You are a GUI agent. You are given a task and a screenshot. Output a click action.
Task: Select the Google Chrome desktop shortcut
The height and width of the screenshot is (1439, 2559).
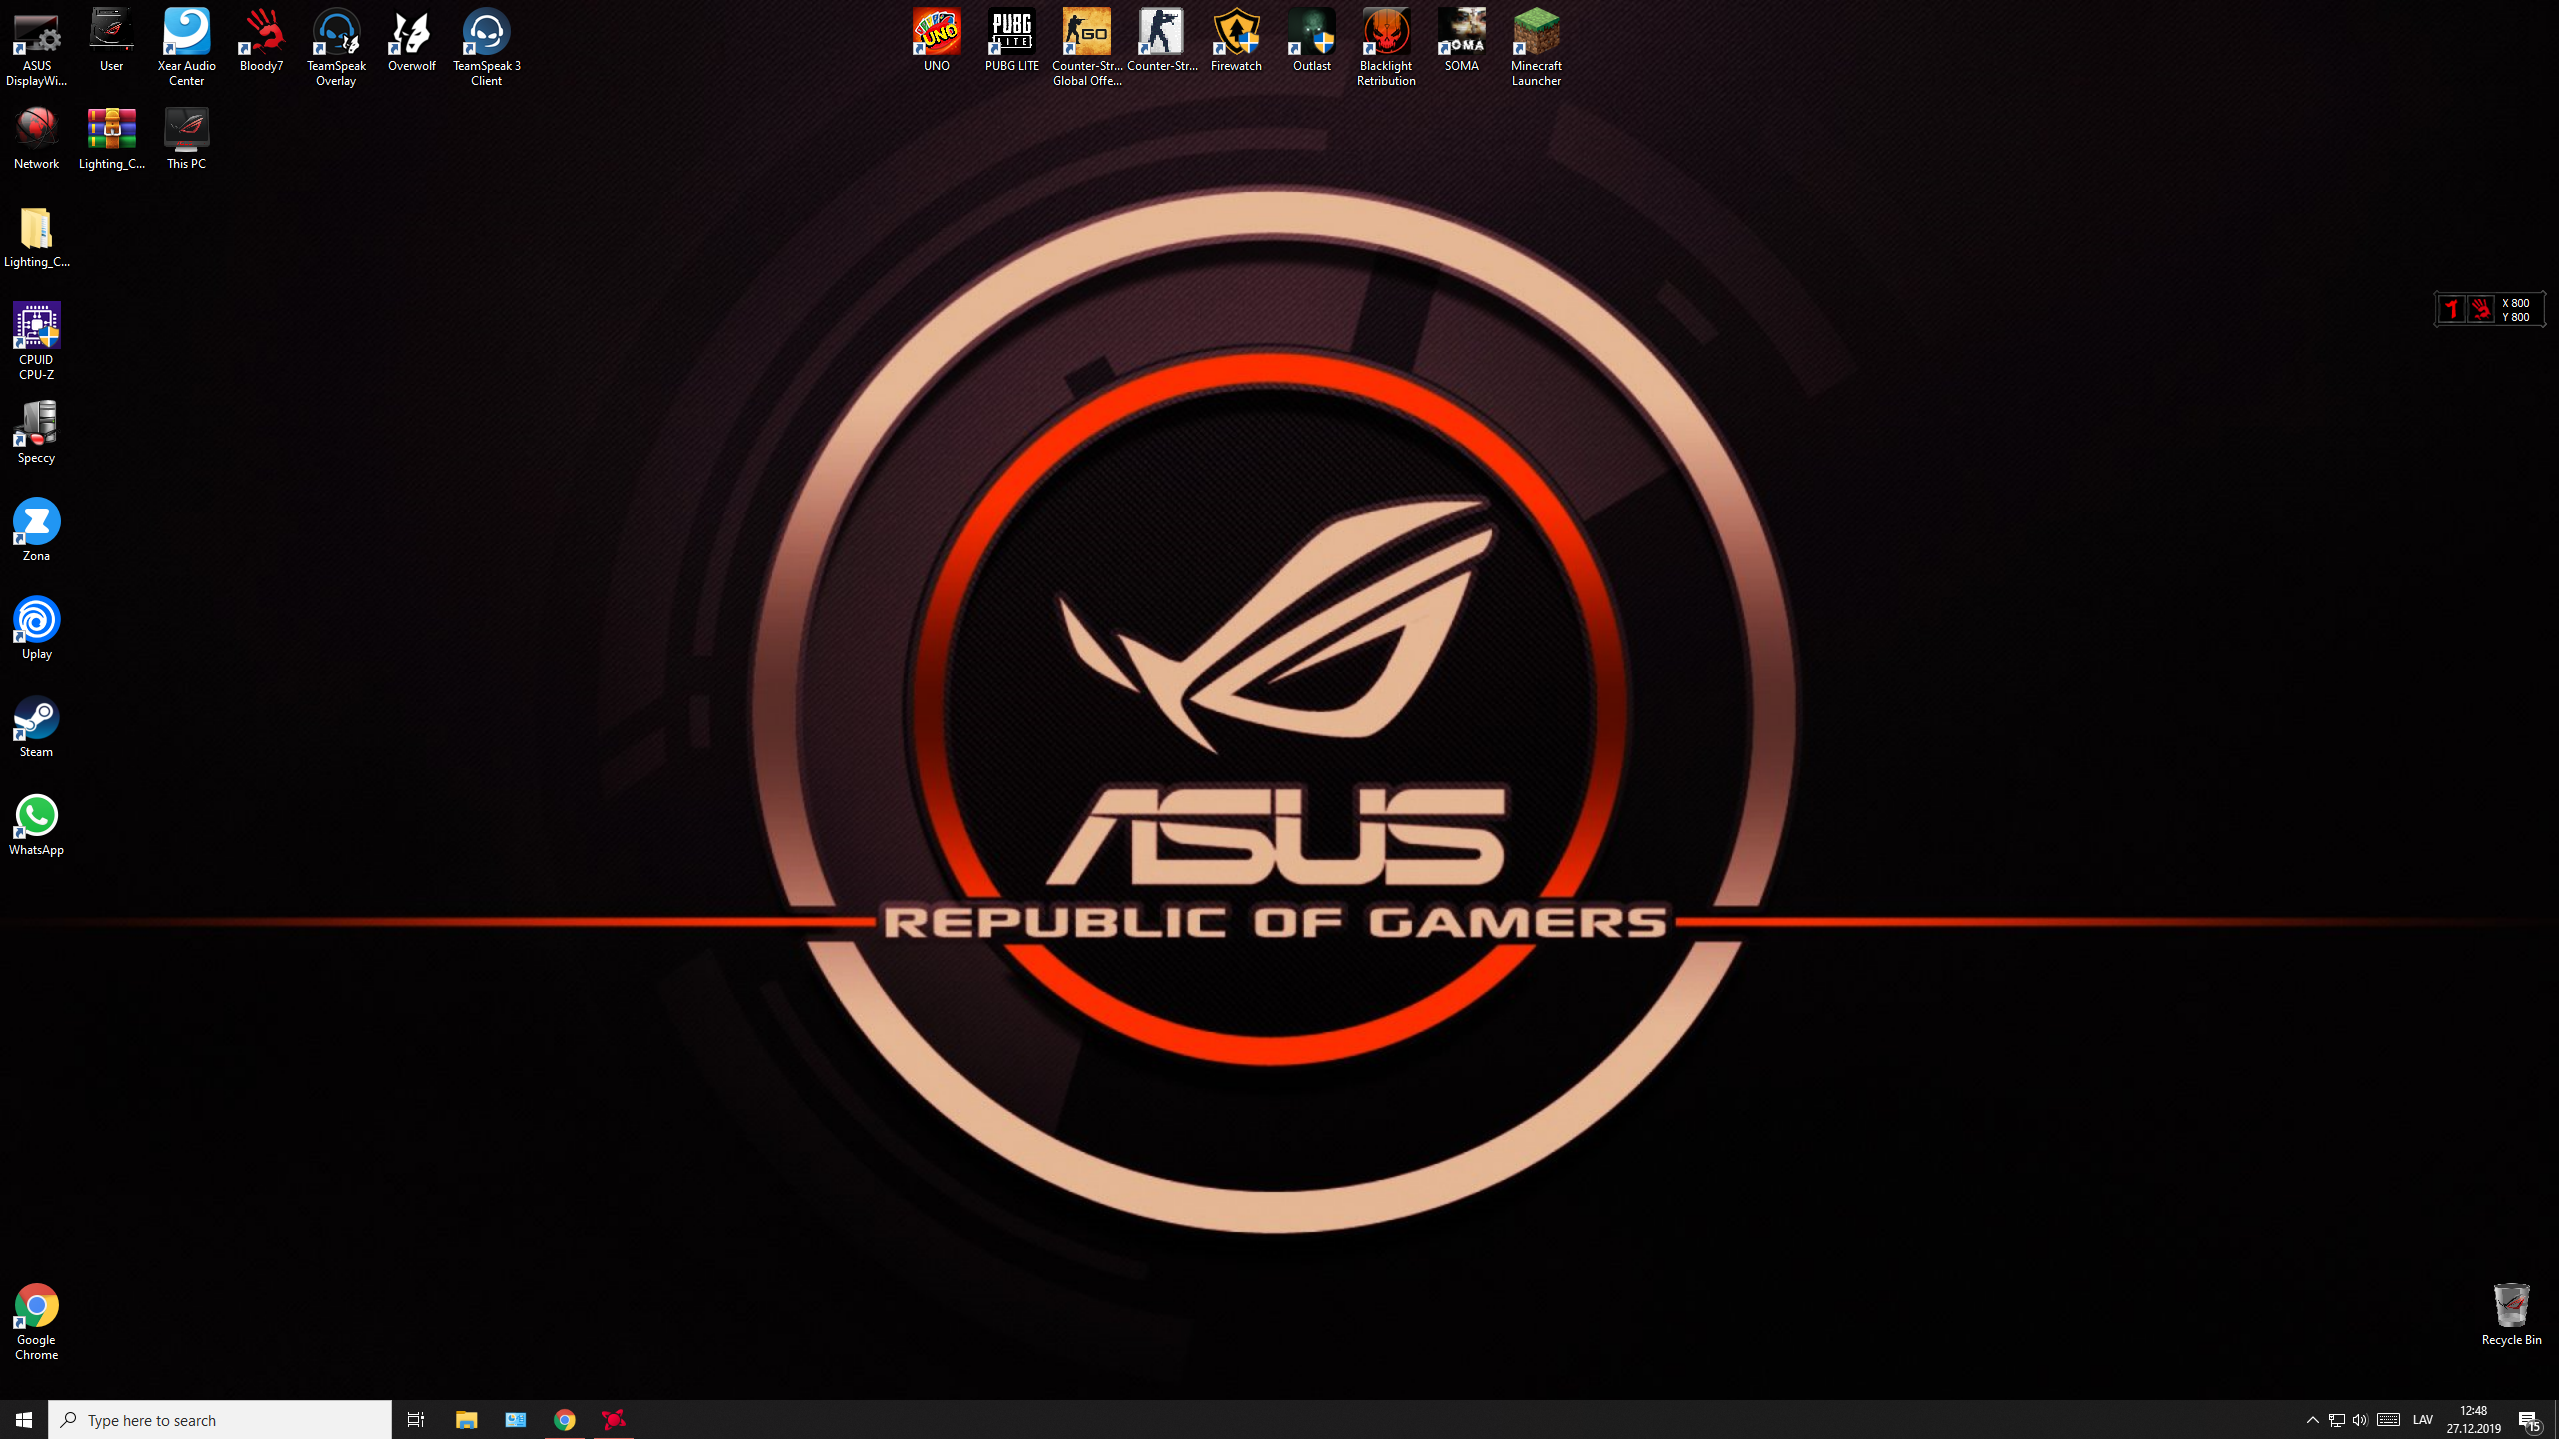click(x=36, y=1321)
